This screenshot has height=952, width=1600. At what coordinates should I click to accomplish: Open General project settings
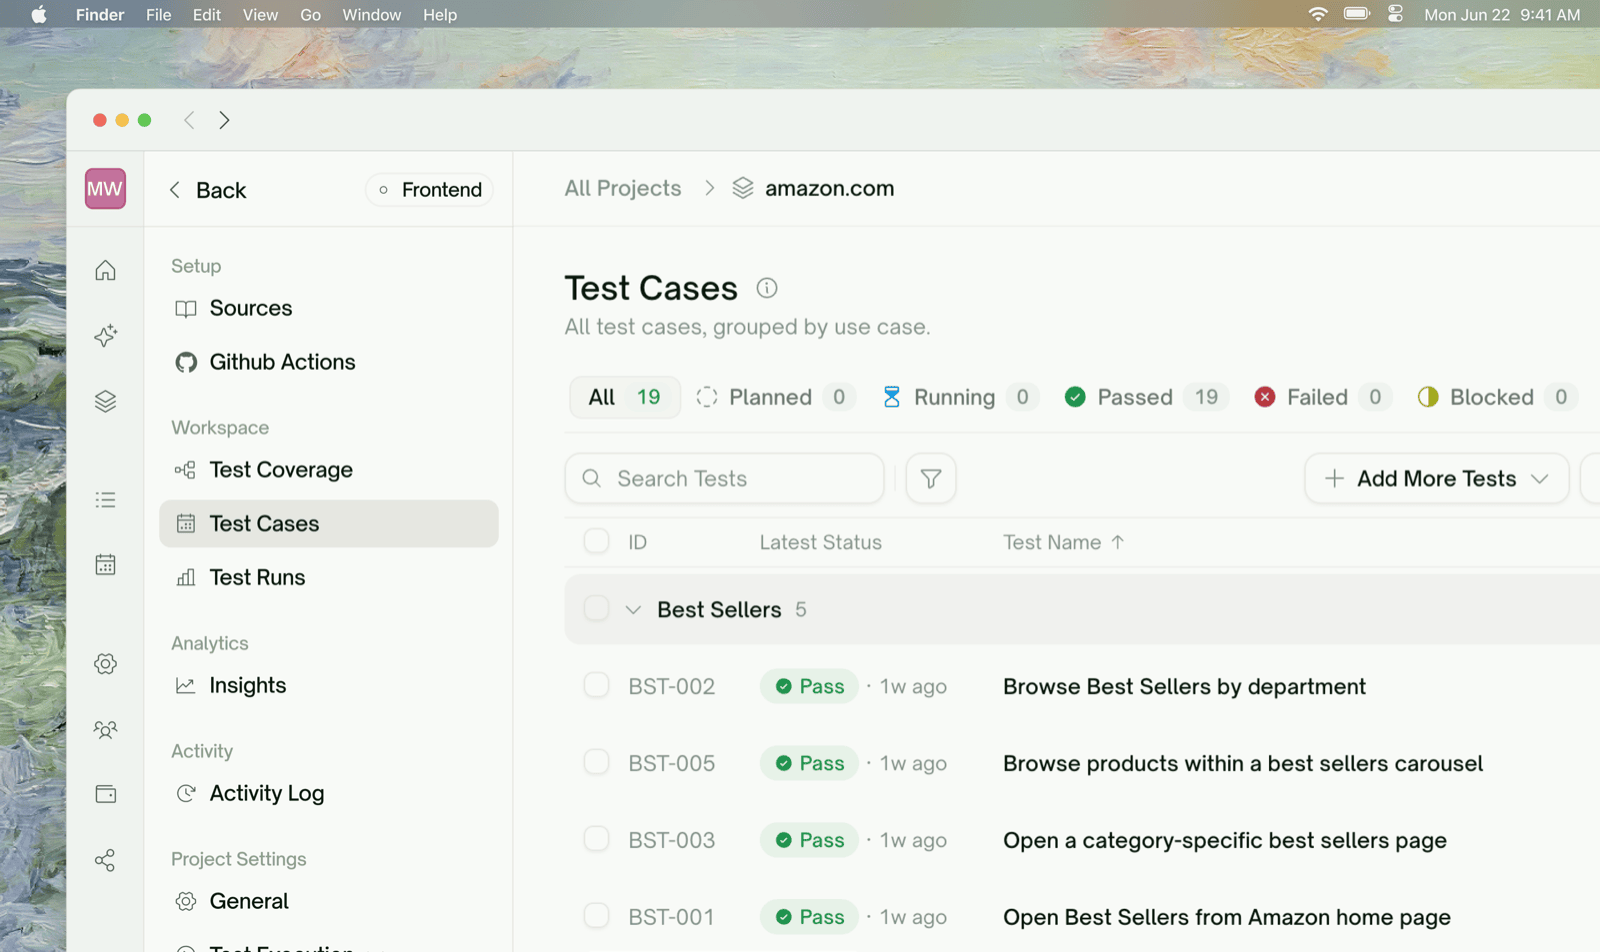(329, 901)
